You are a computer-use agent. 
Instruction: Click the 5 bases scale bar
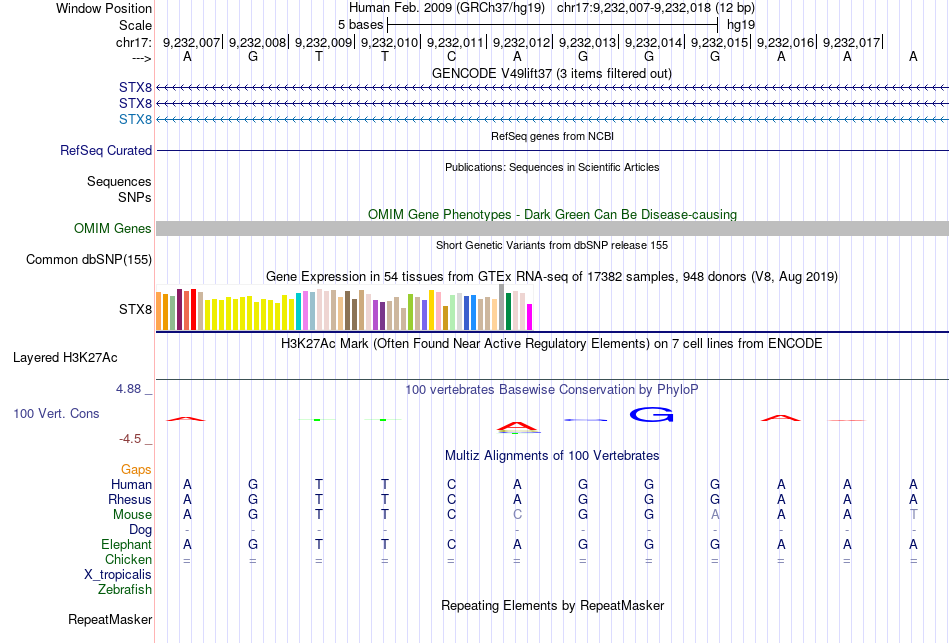(x=553, y=25)
